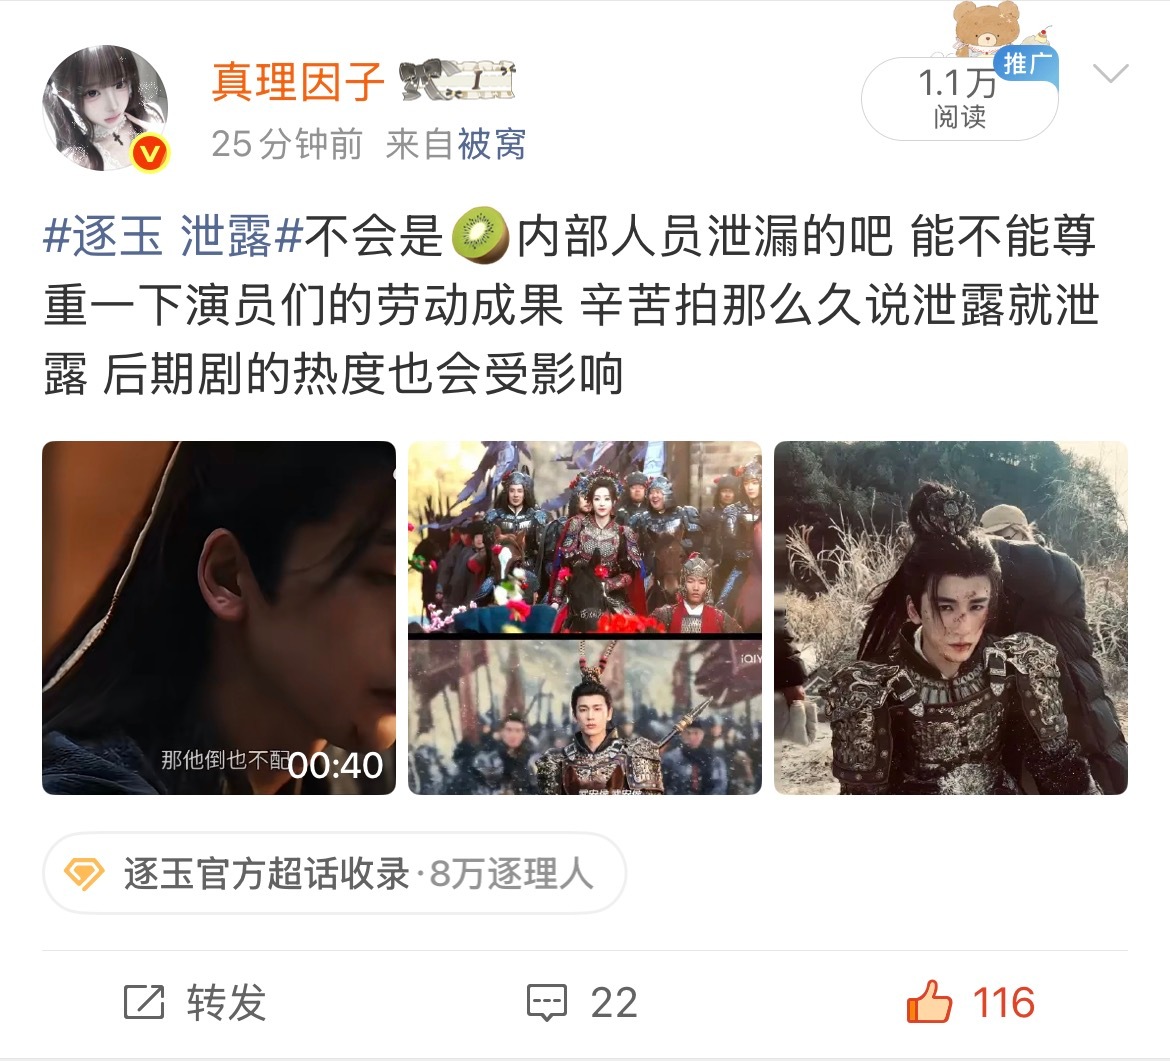Open the middle collage image

tap(584, 618)
